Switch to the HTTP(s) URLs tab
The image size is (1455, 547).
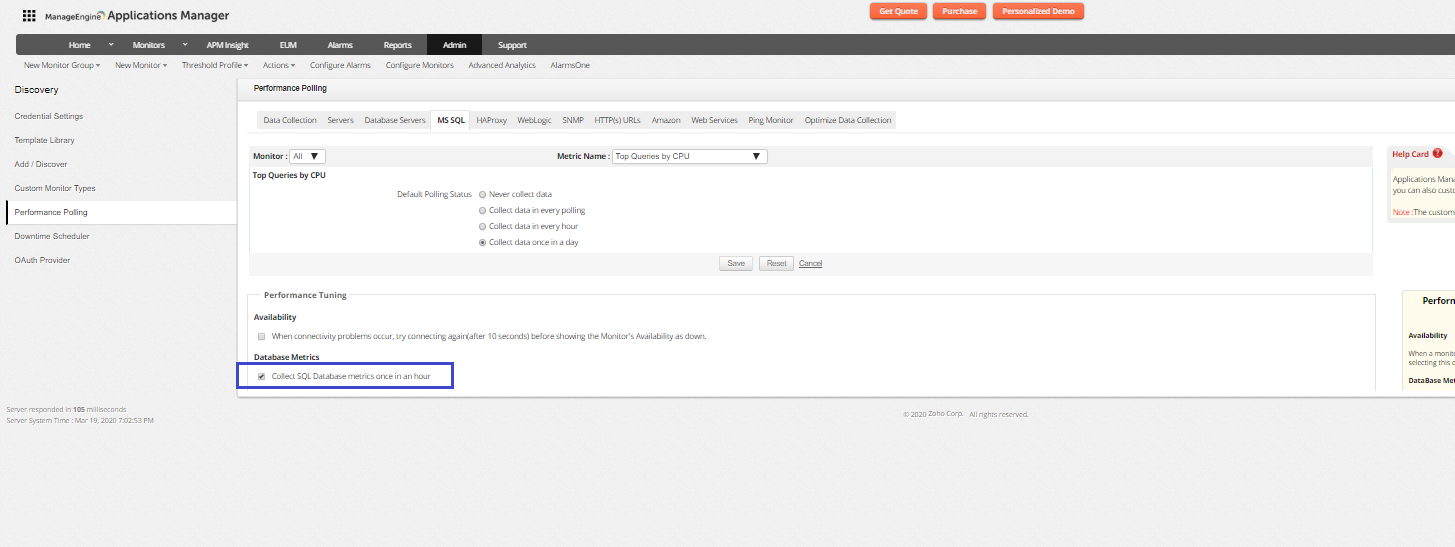tap(617, 120)
